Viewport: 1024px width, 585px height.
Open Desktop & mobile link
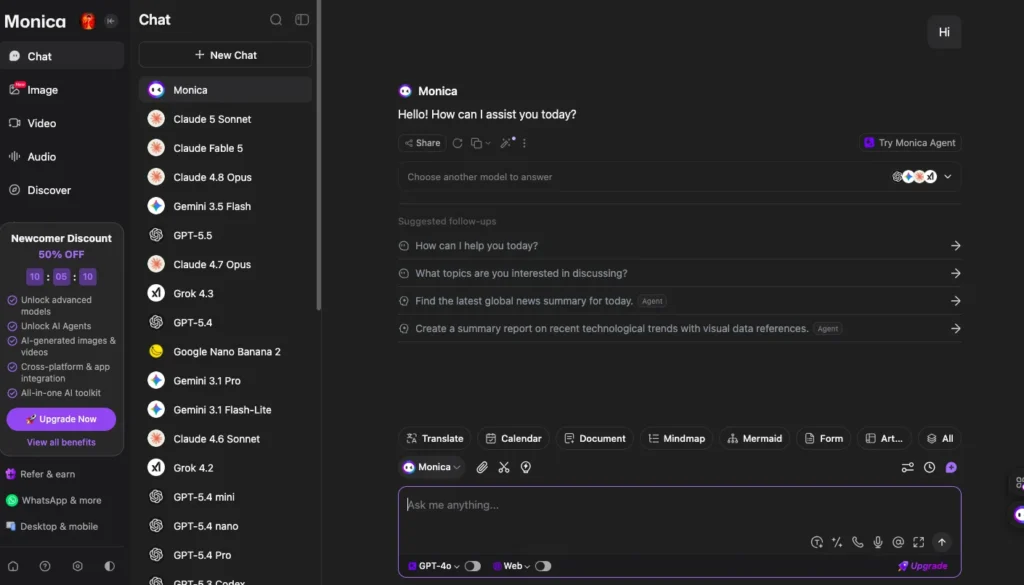coord(52,526)
